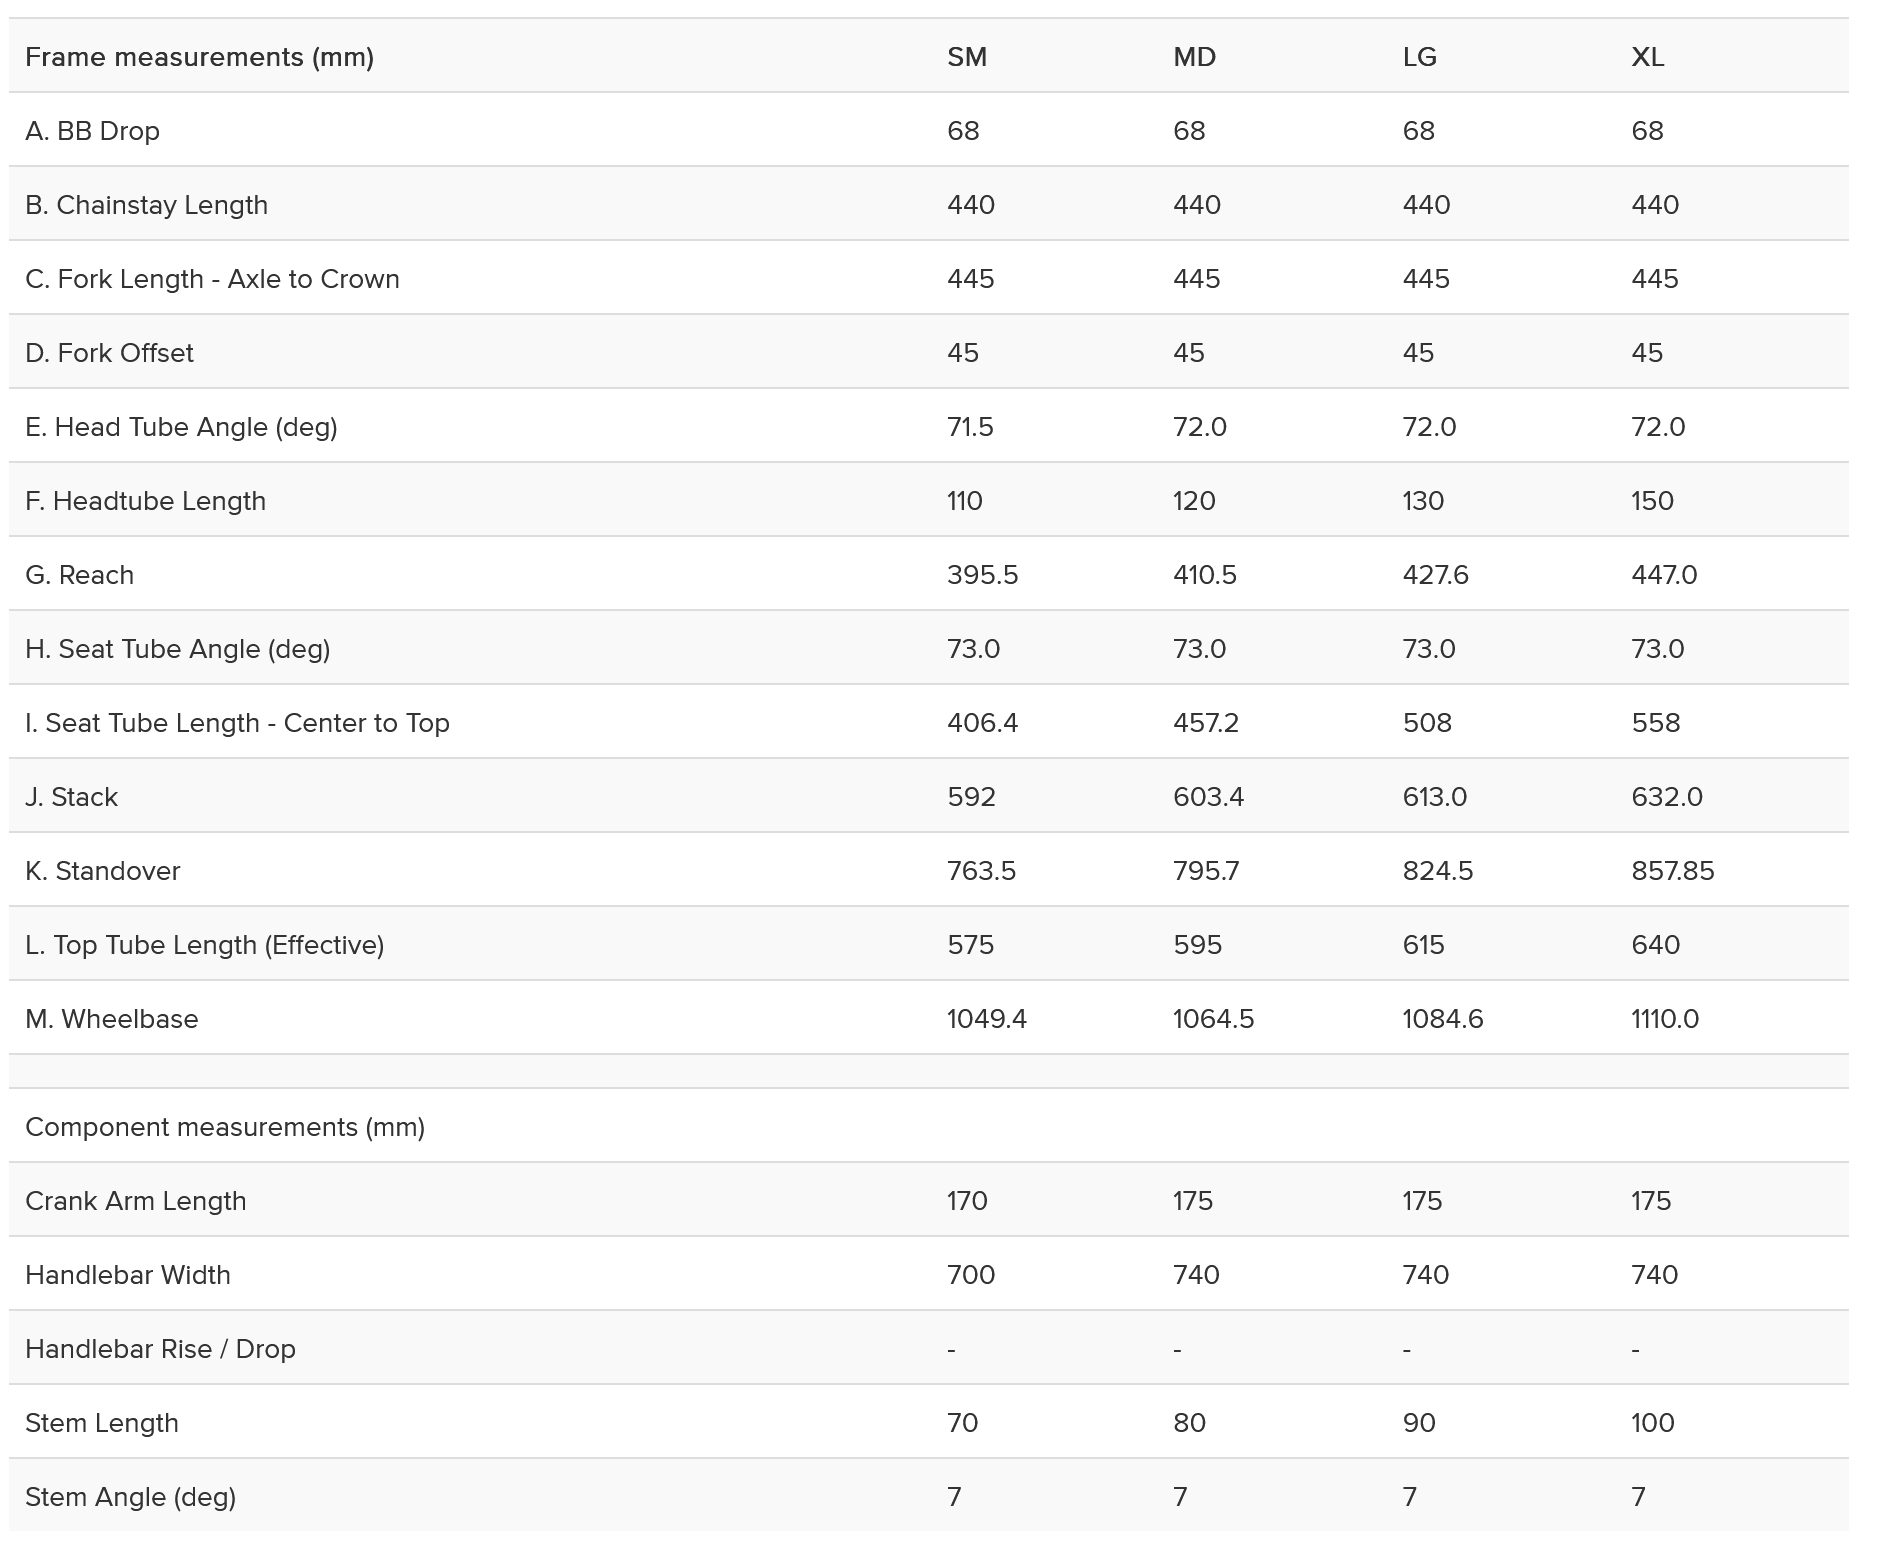
Task: Select the XL Standover value 857.85
Action: coord(1672,871)
